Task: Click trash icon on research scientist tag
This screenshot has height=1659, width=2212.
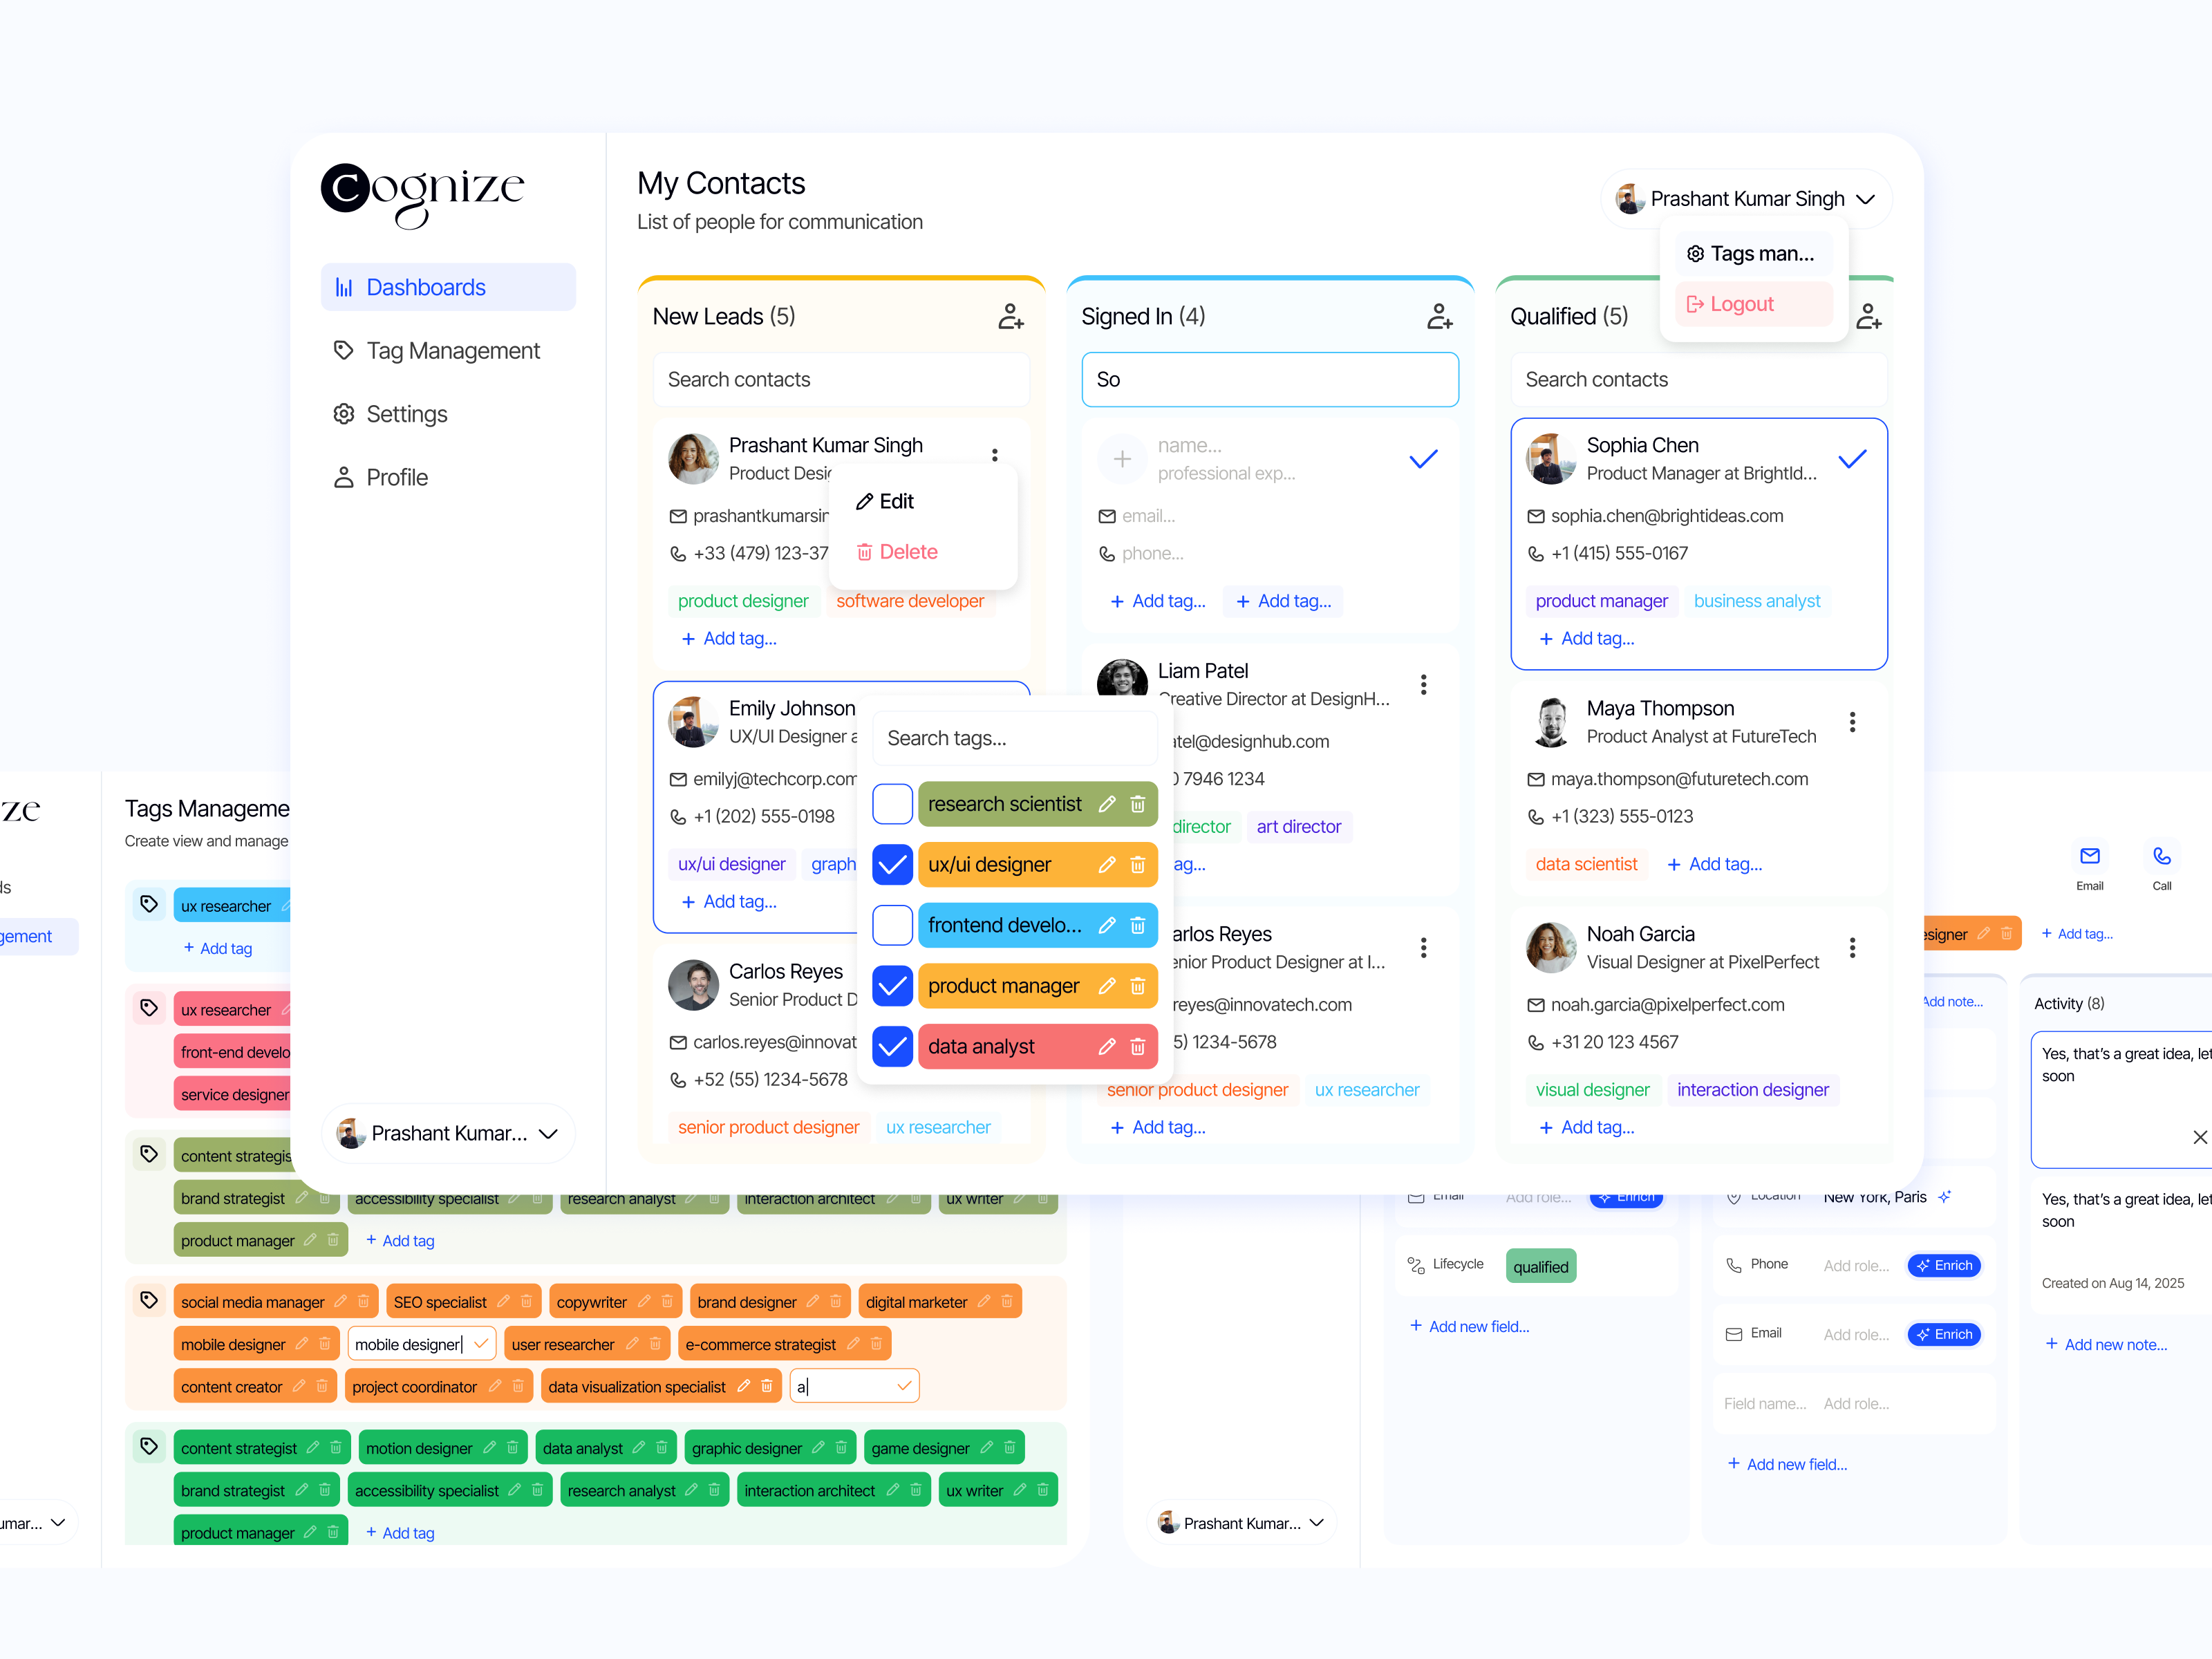Action: 1137,805
